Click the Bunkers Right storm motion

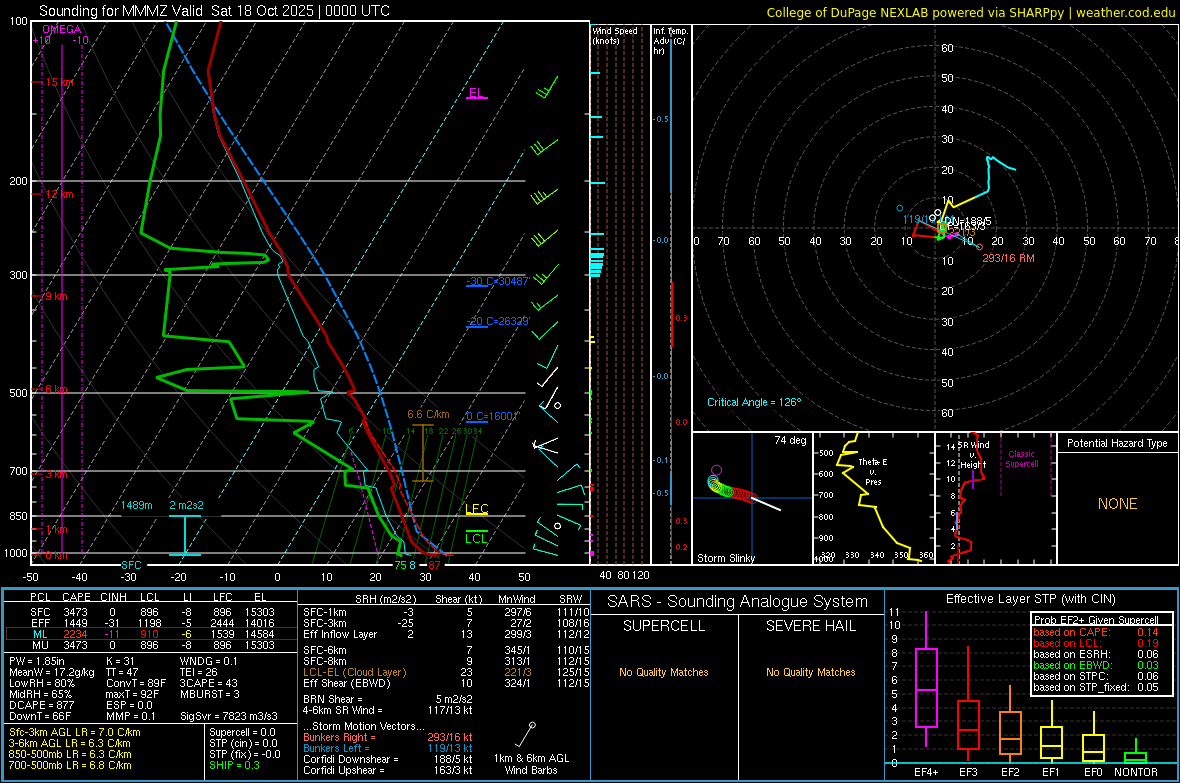pyautogui.click(x=388, y=737)
